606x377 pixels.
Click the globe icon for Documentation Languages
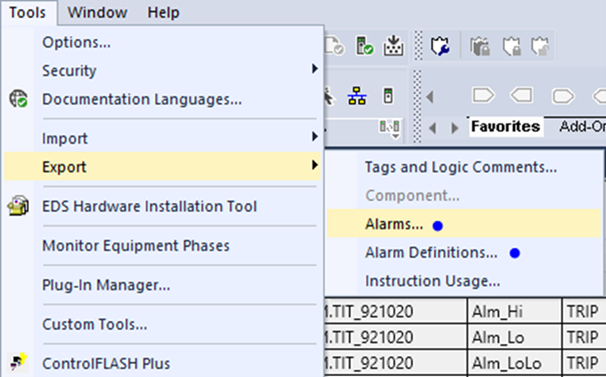[18, 99]
